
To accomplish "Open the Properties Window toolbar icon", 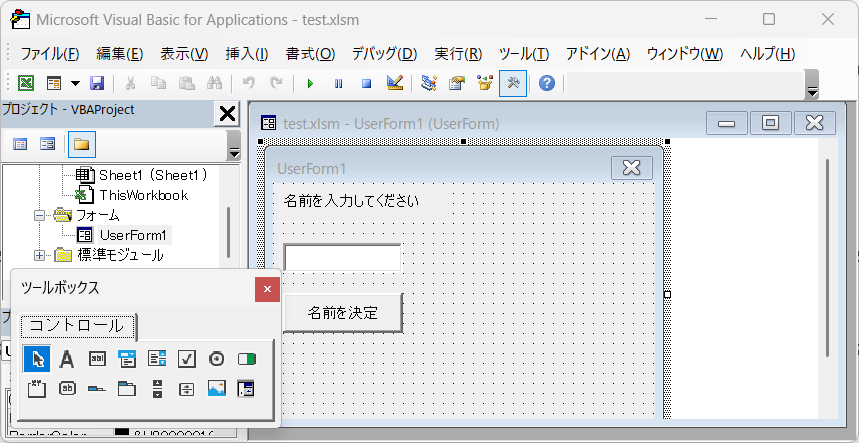I will (x=457, y=84).
